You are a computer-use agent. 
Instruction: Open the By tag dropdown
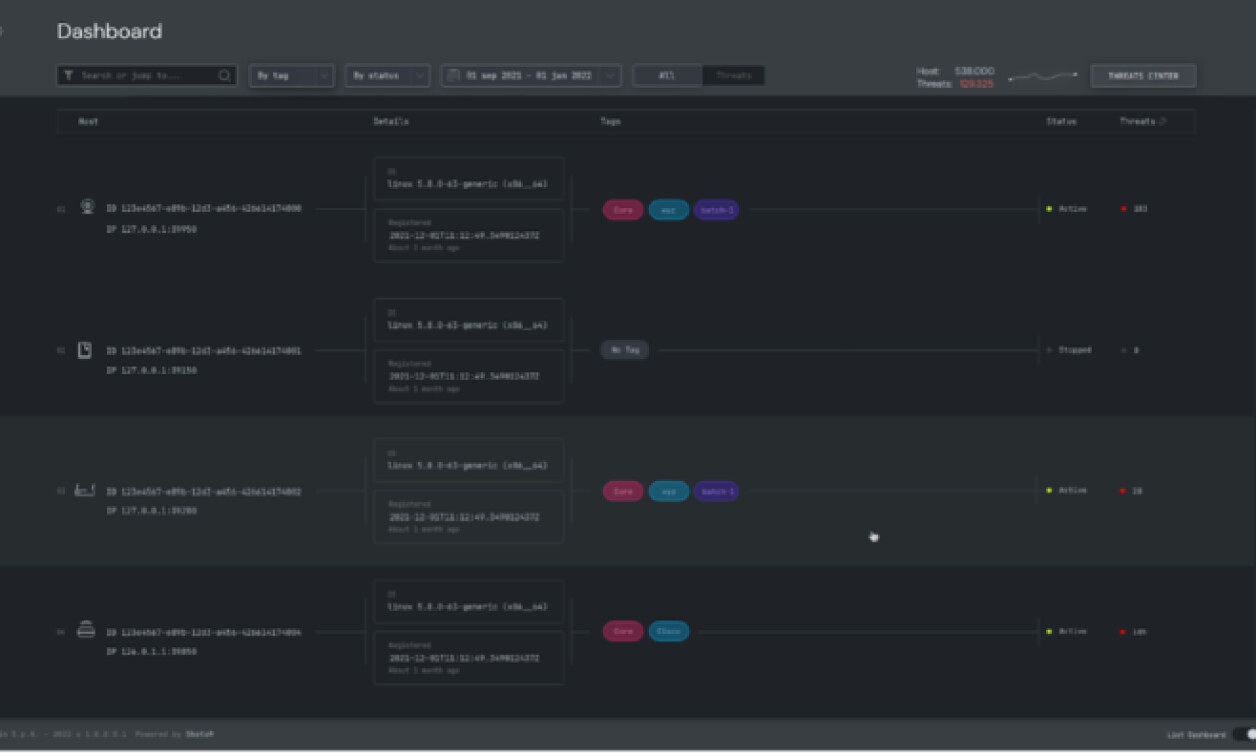[291, 75]
